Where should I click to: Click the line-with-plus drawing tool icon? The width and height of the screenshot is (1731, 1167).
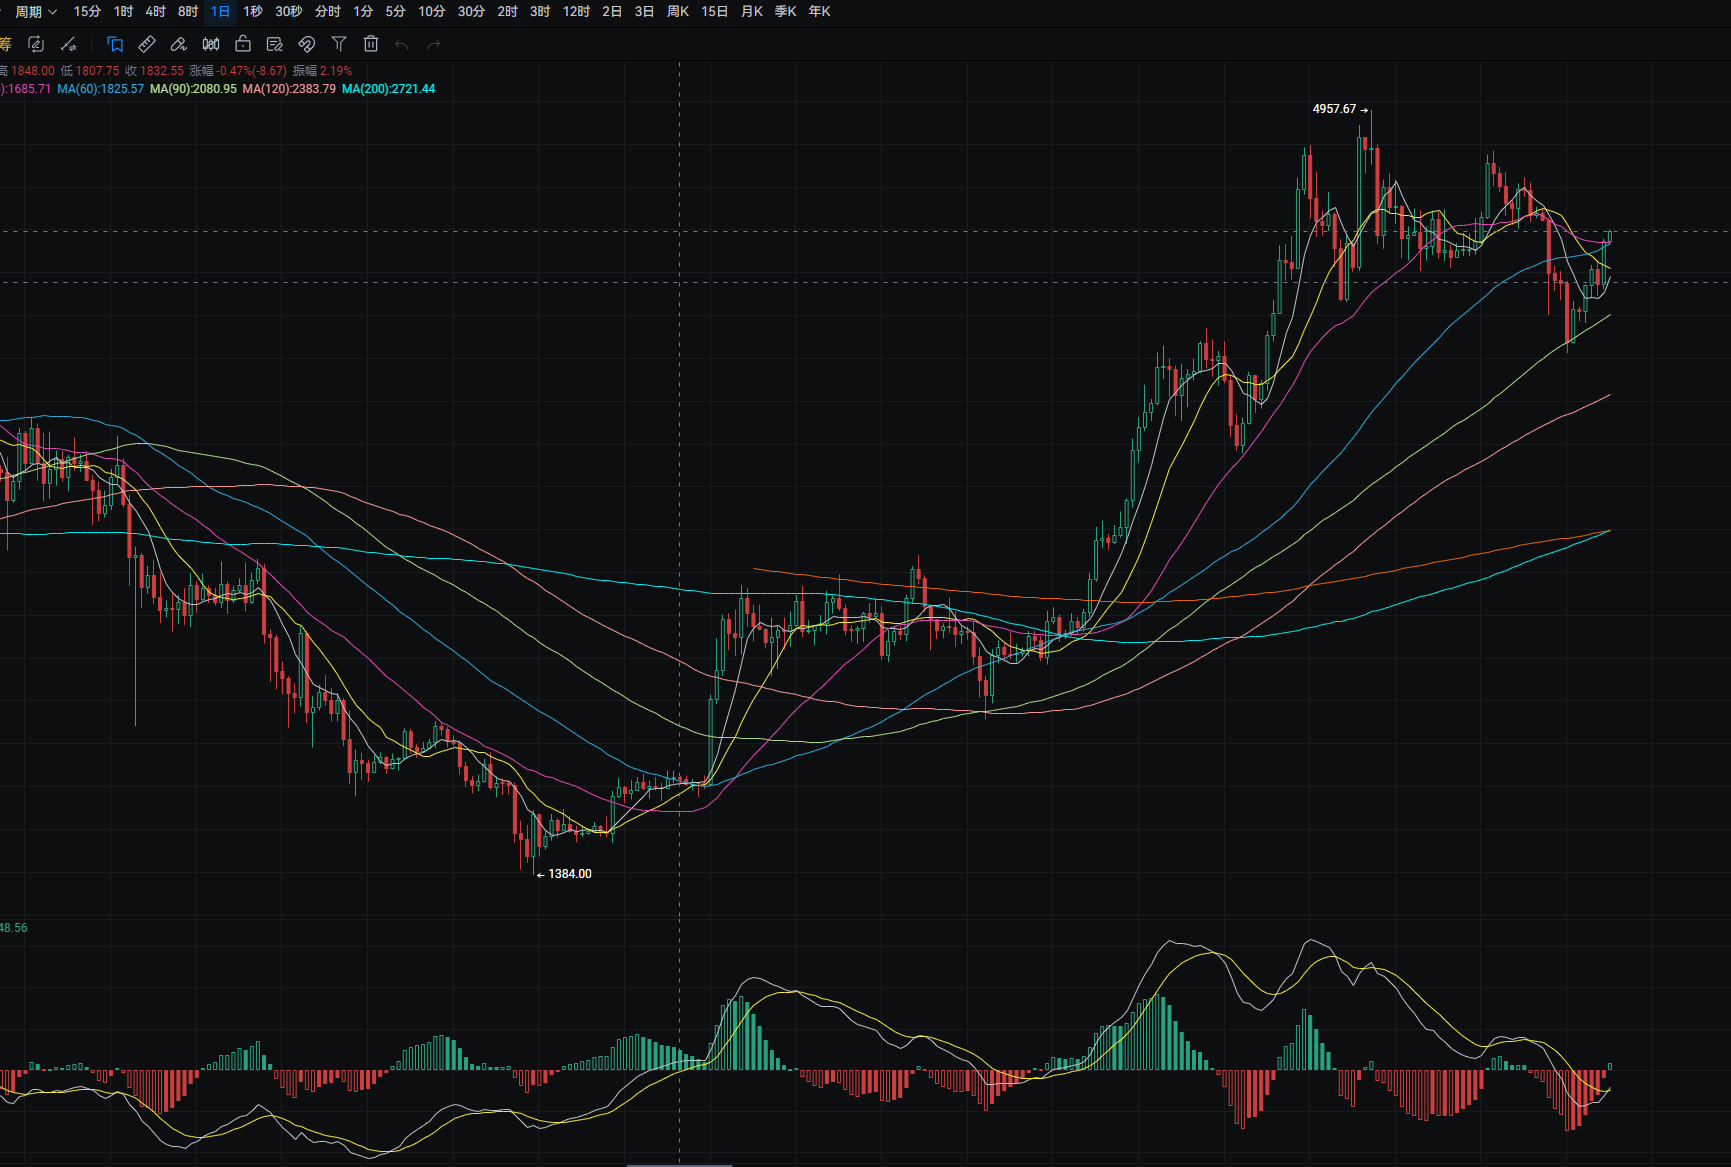click(x=68, y=44)
